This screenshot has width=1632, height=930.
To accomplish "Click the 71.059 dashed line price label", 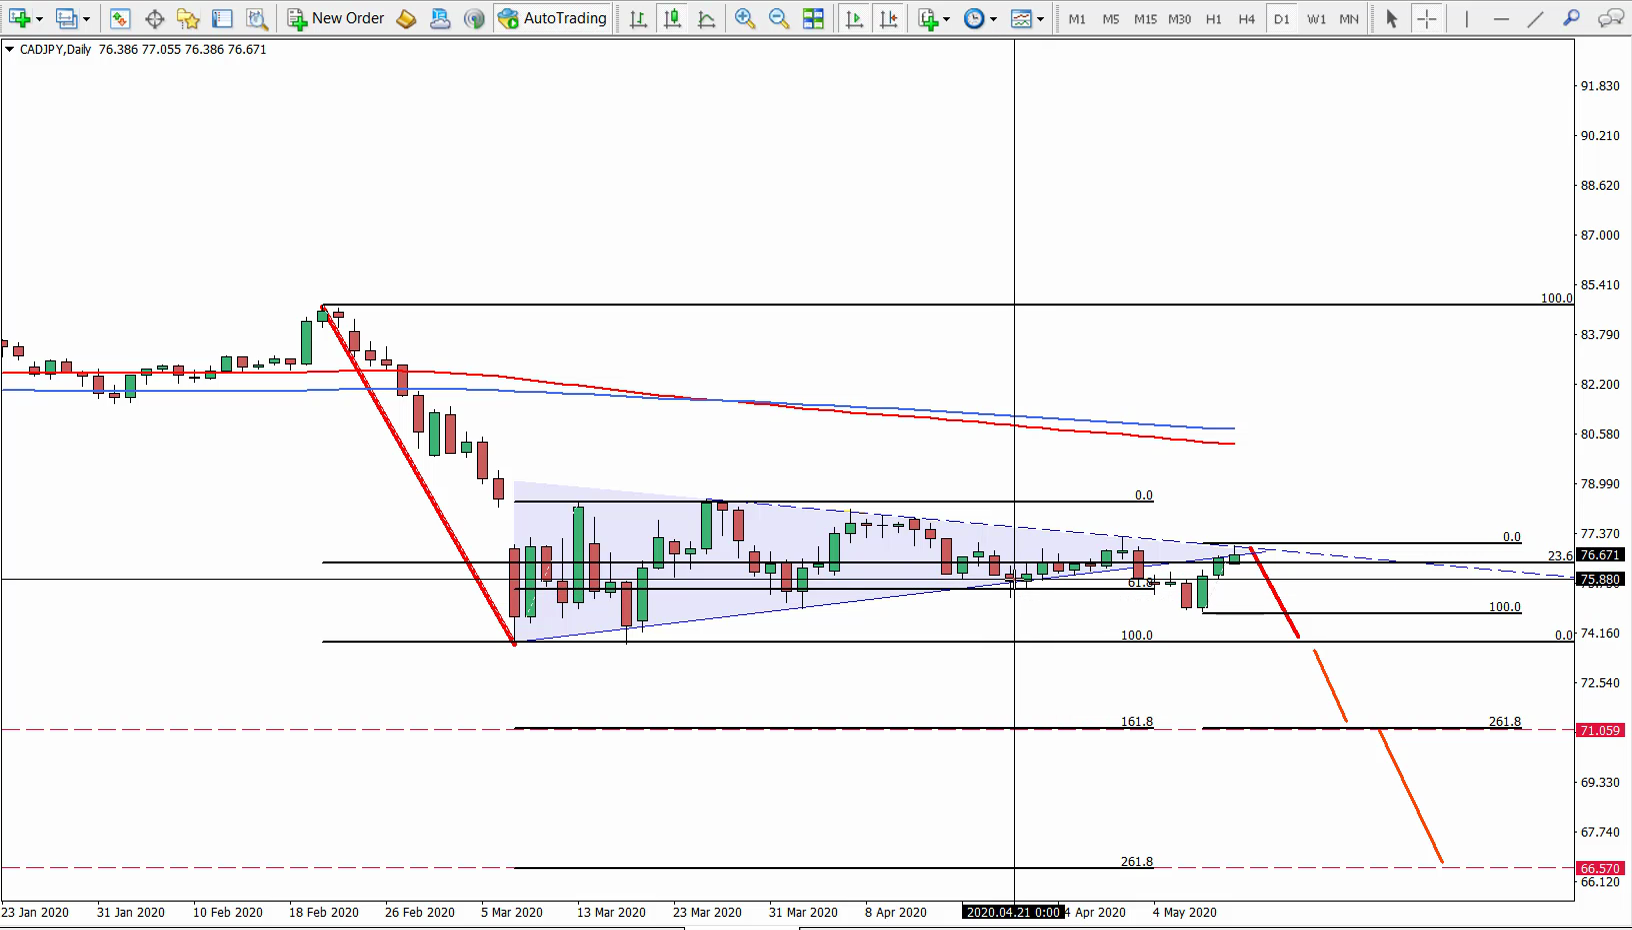I will tap(1600, 731).
